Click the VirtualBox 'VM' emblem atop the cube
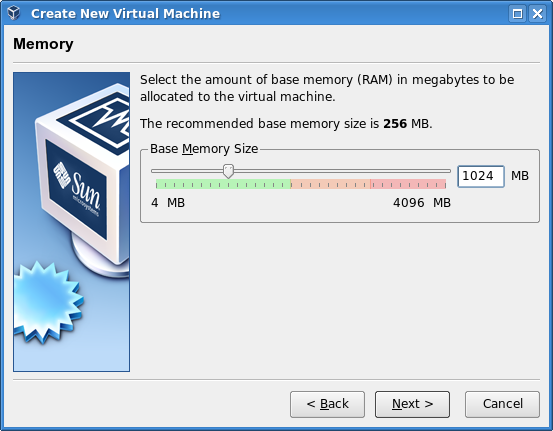 pos(102,117)
